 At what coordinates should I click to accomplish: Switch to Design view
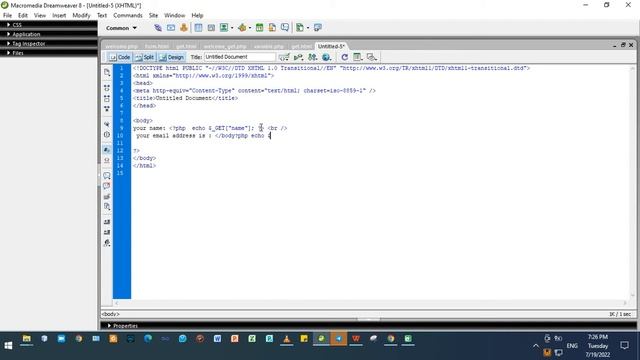click(172, 57)
